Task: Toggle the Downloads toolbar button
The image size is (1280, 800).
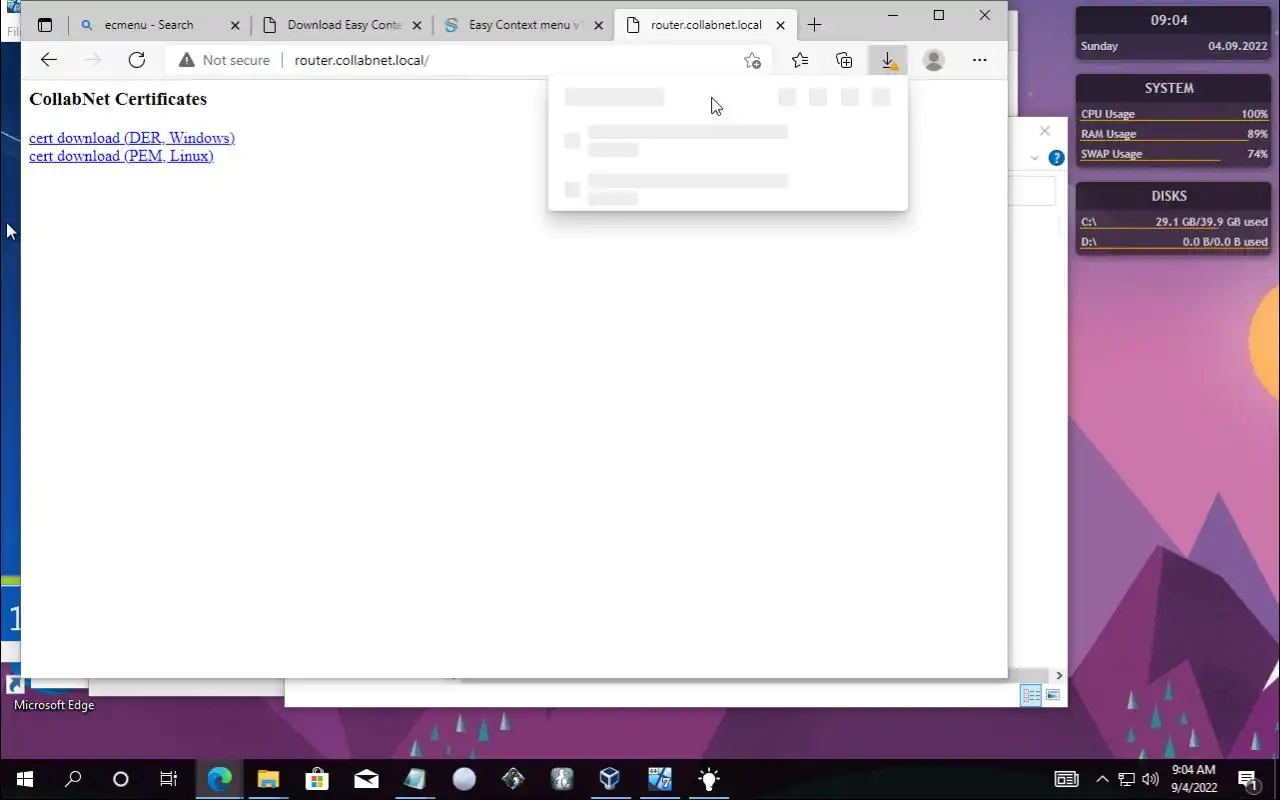Action: tap(888, 60)
